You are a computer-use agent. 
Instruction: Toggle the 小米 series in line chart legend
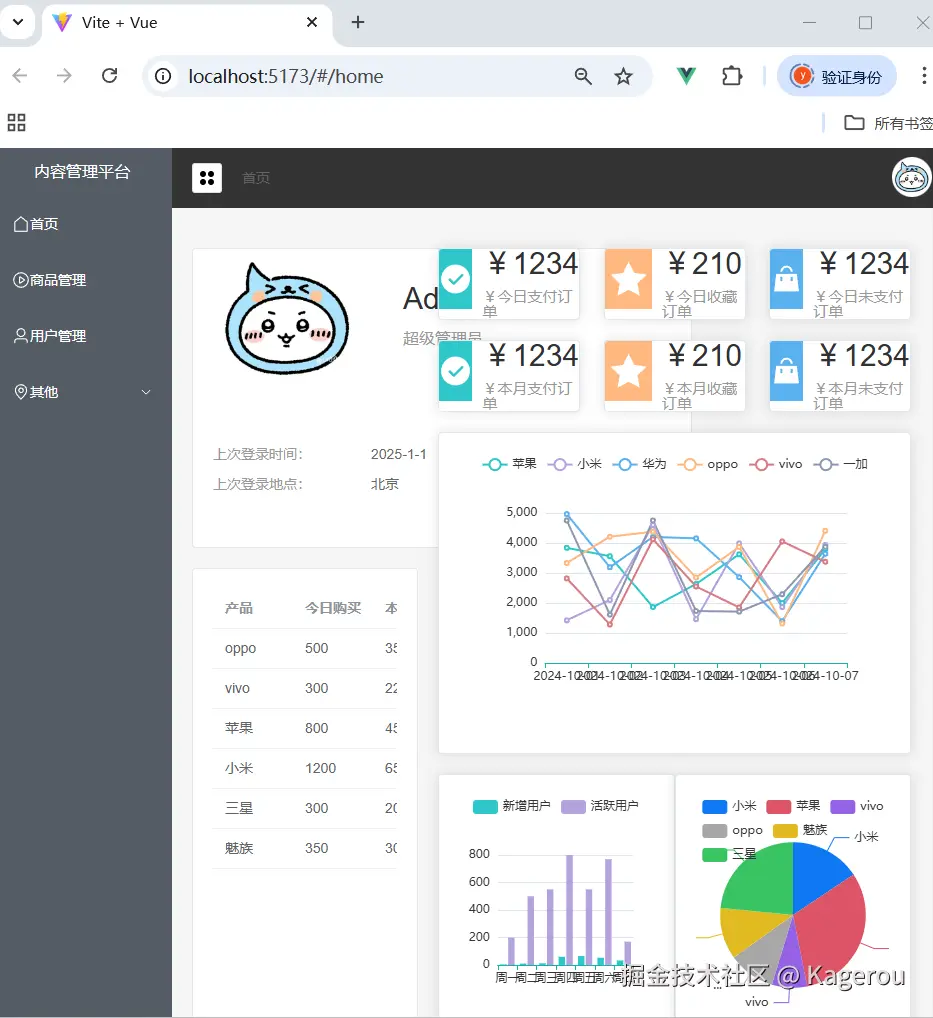575,464
